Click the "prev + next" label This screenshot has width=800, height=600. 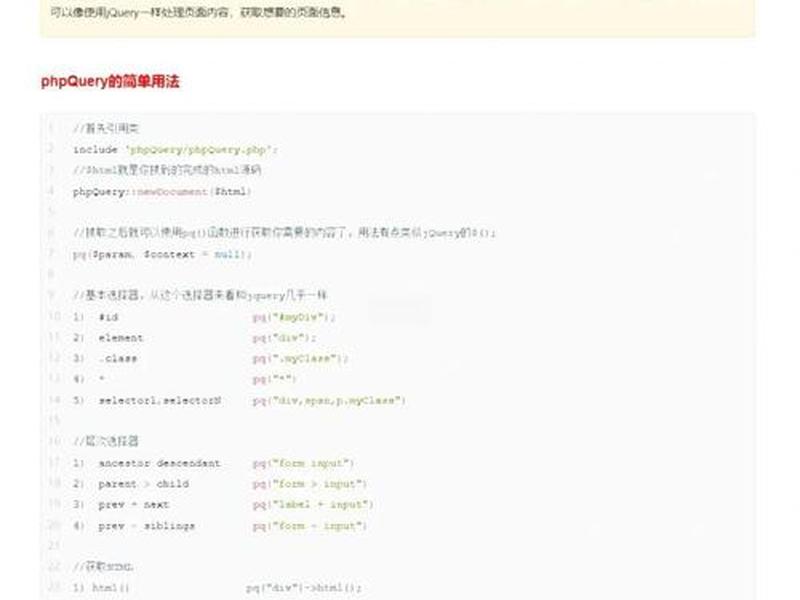coord(134,505)
